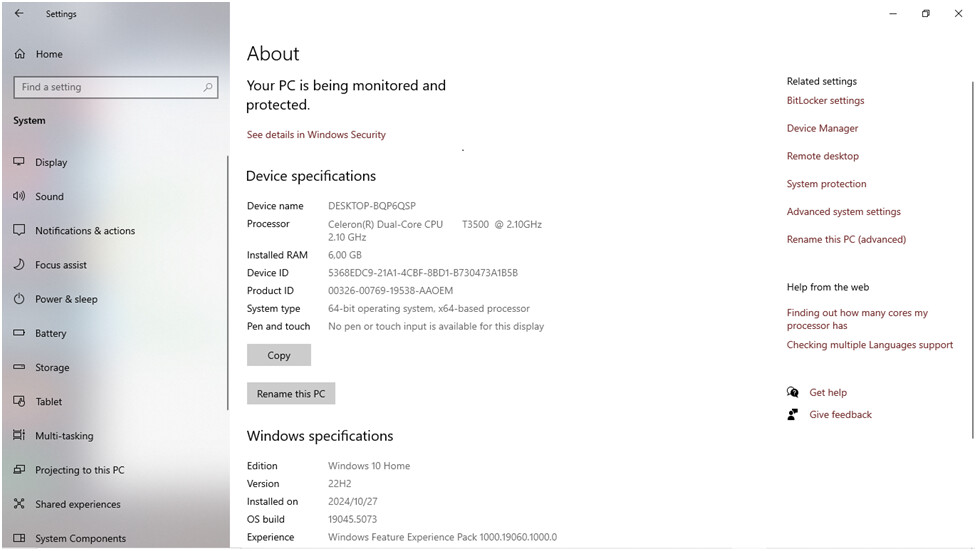Open Finding out how many cores link

point(857,319)
